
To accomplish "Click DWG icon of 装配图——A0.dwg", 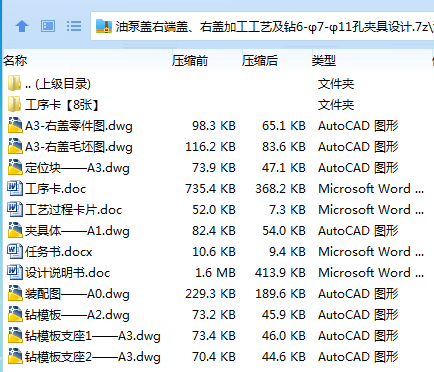I will [15, 293].
